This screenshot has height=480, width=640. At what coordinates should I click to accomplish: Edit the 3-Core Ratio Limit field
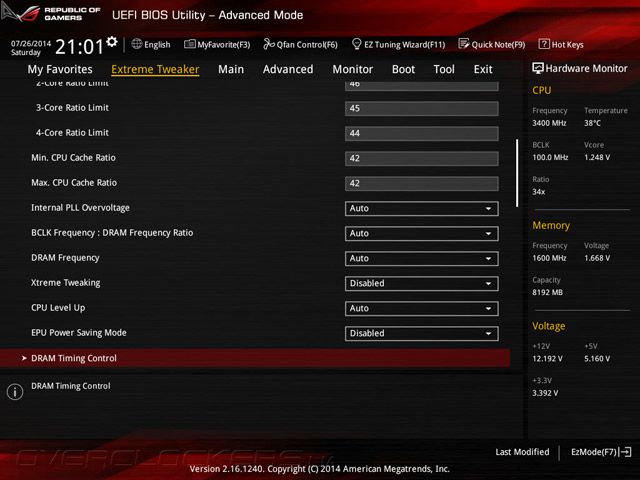point(421,109)
